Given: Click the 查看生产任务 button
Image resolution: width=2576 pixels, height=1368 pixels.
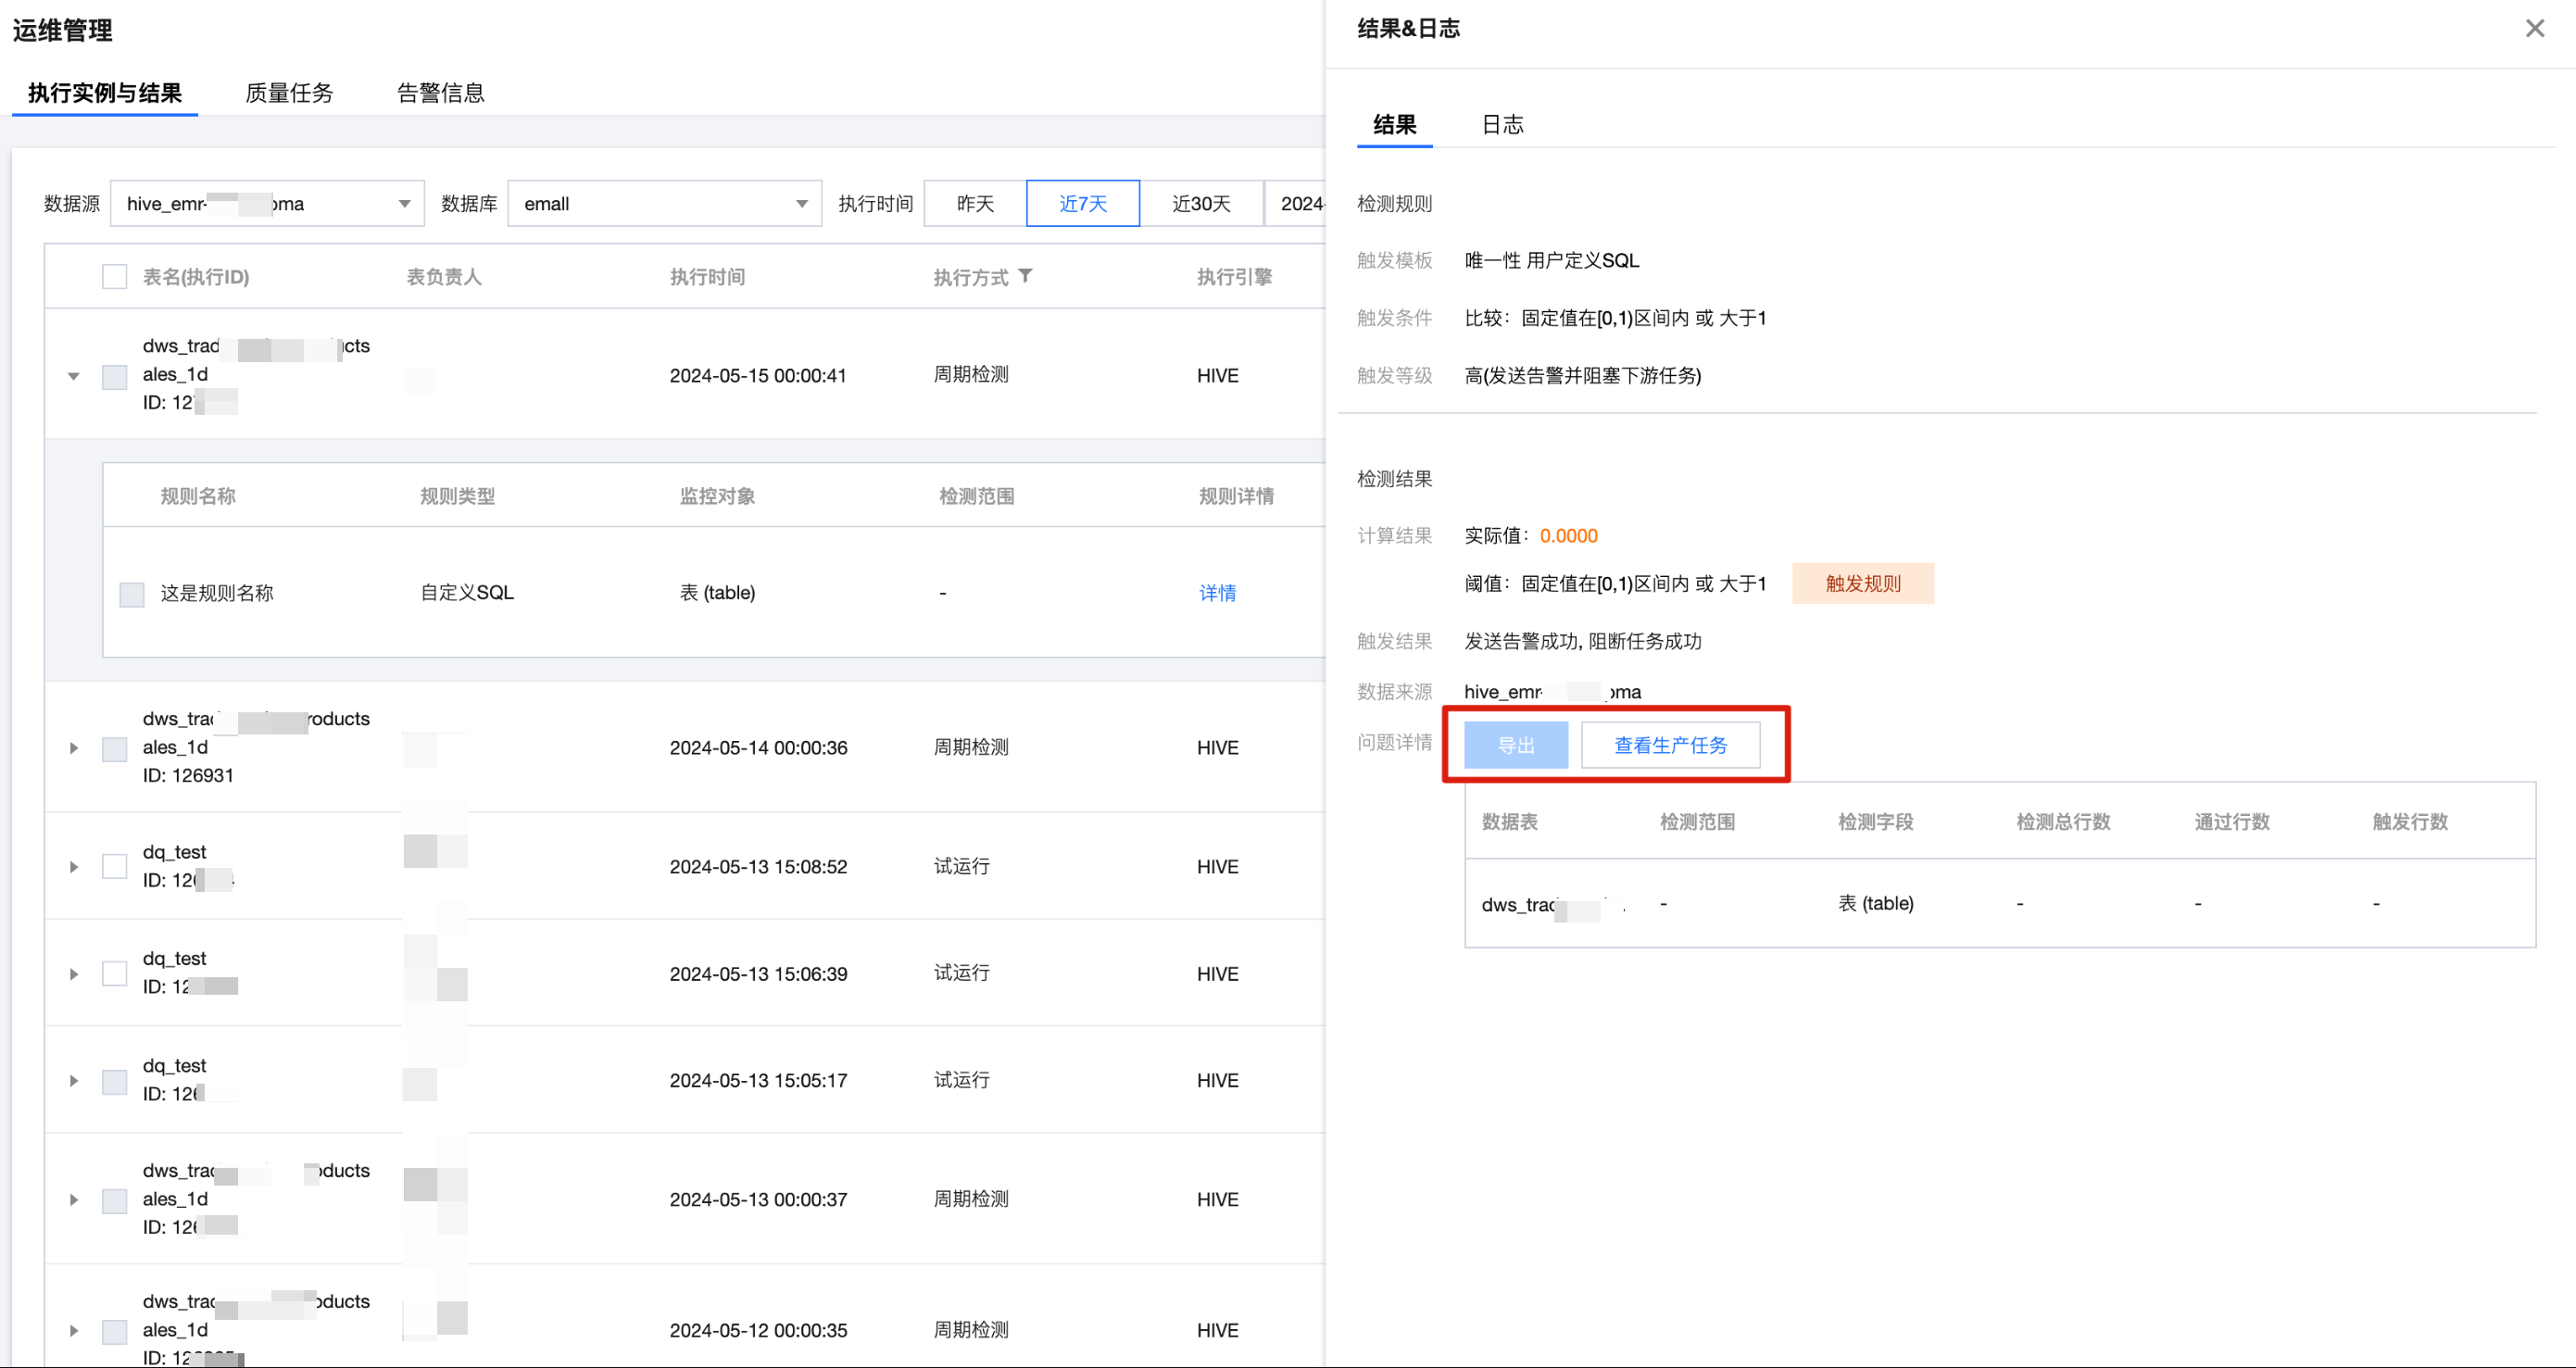Looking at the screenshot, I should [x=1669, y=745].
